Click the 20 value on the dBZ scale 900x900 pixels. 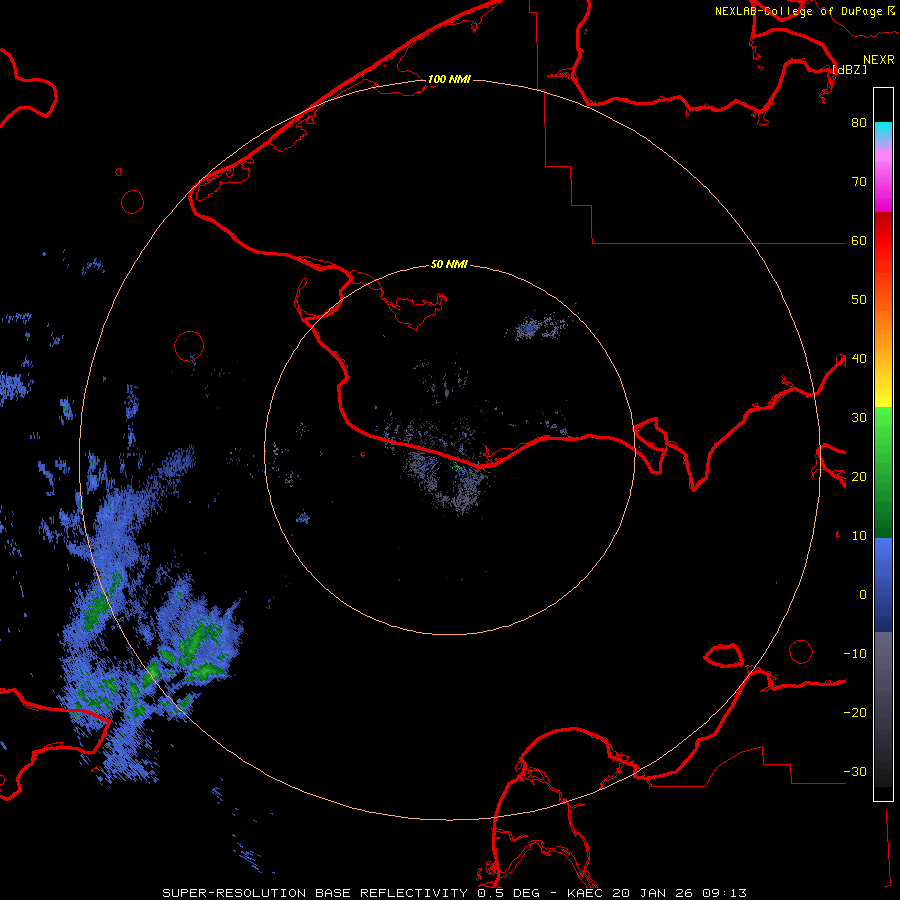click(x=859, y=477)
